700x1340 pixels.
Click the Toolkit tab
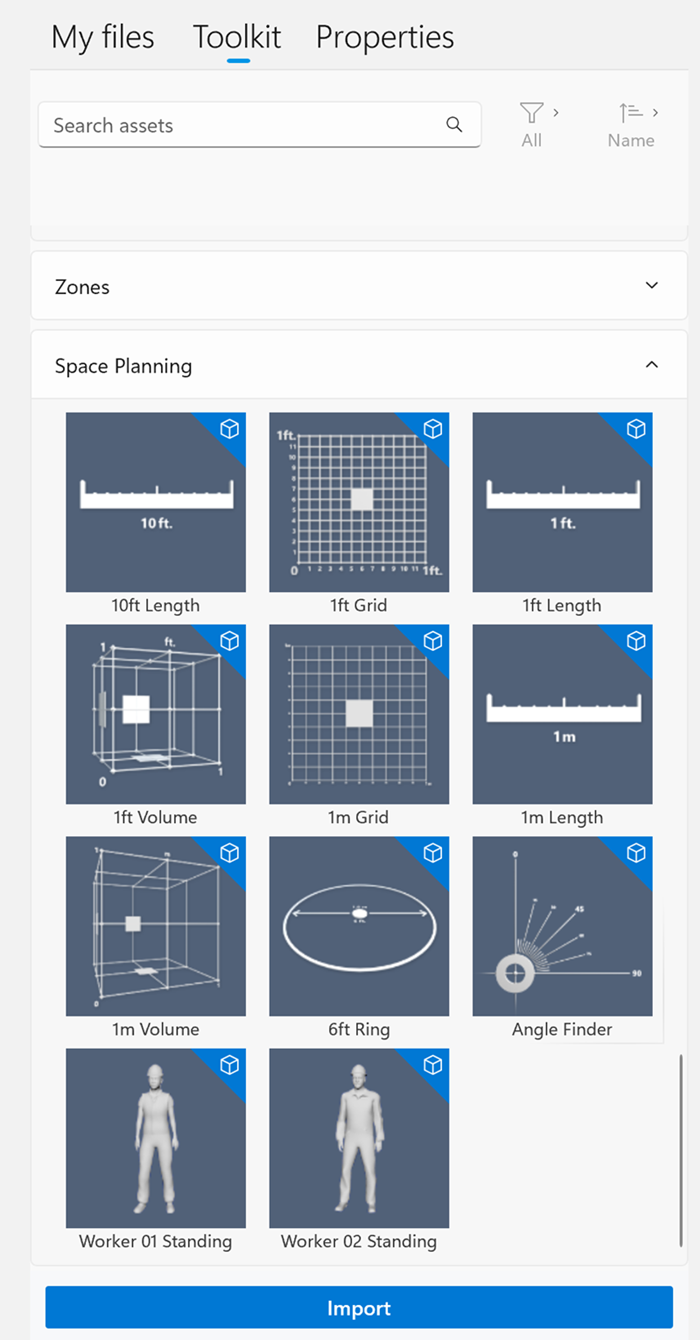pyautogui.click(x=237, y=37)
